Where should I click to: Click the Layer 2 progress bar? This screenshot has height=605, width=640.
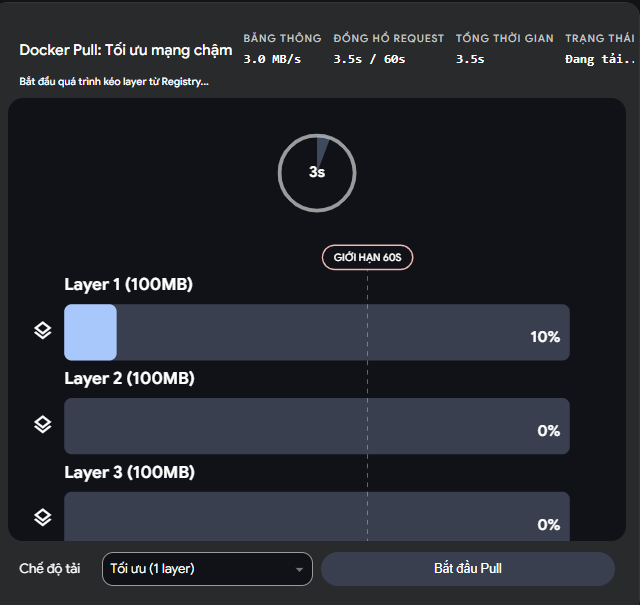pyautogui.click(x=317, y=426)
